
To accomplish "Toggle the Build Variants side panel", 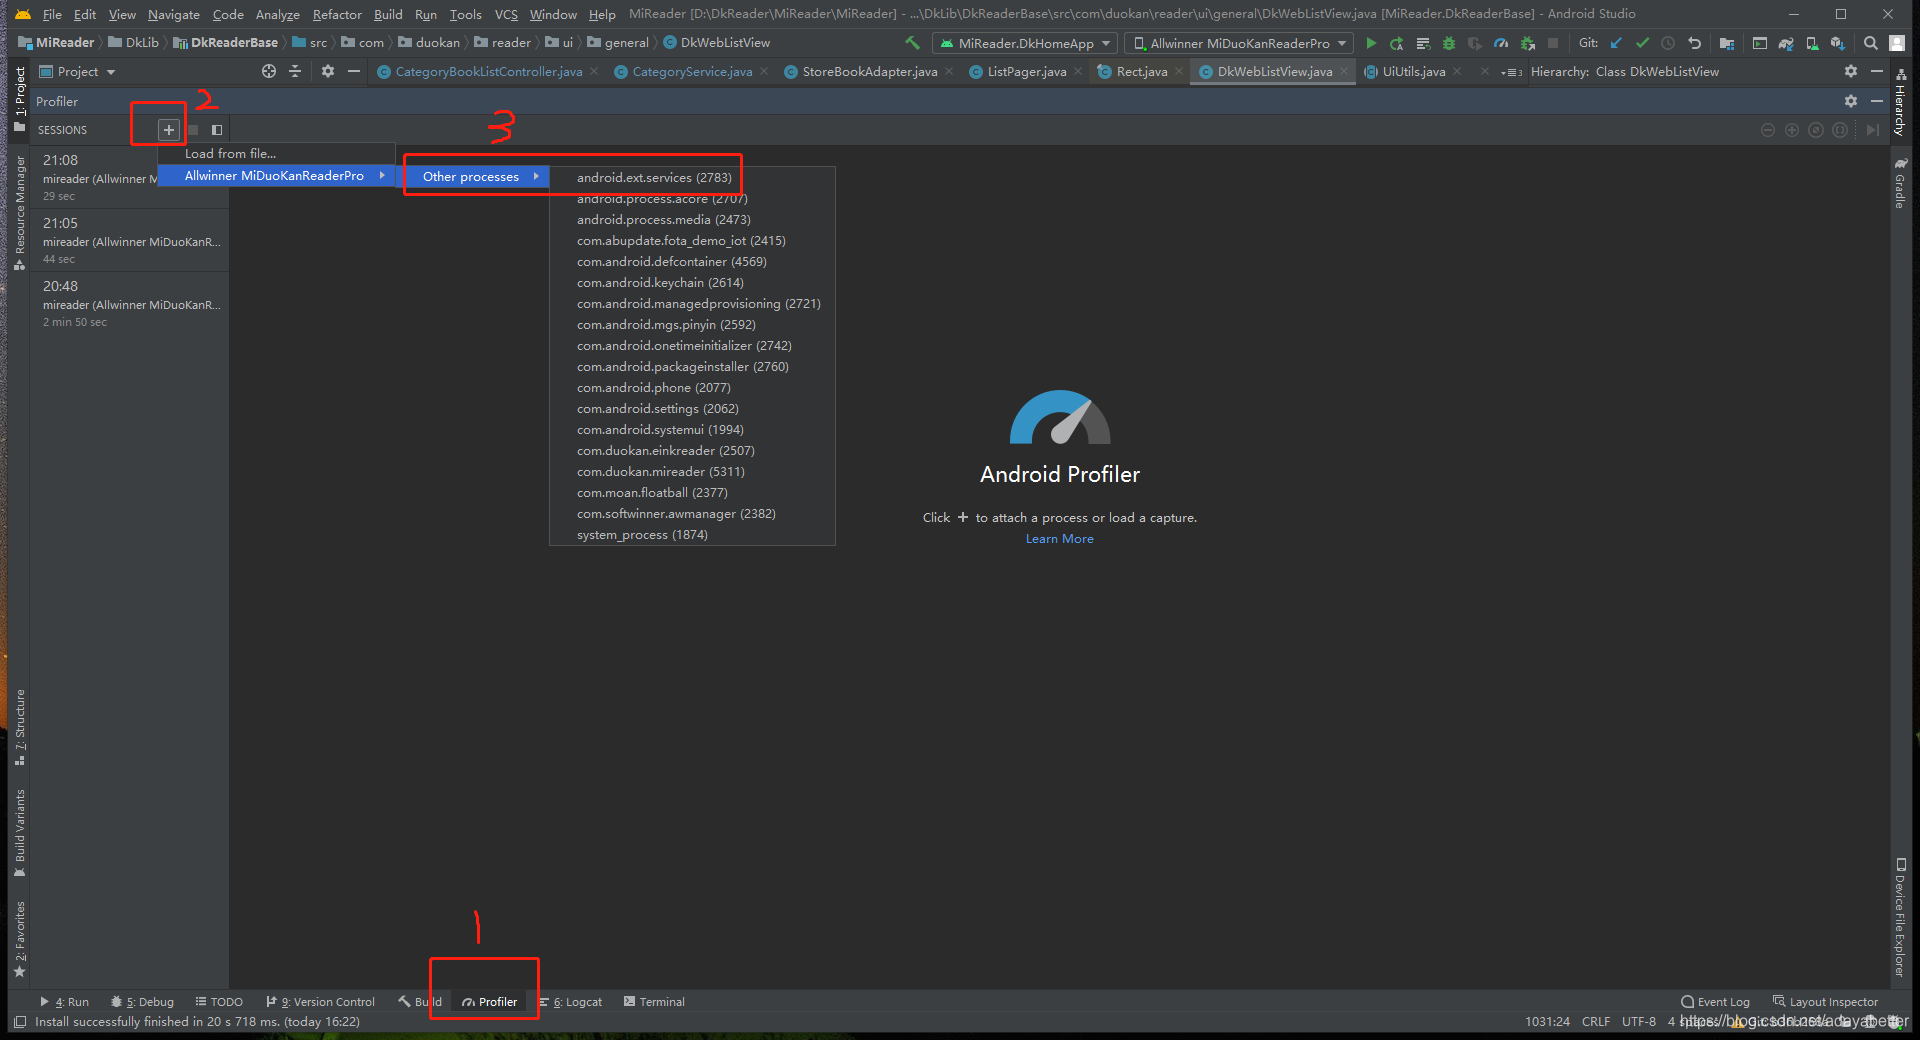I will pyautogui.click(x=20, y=833).
